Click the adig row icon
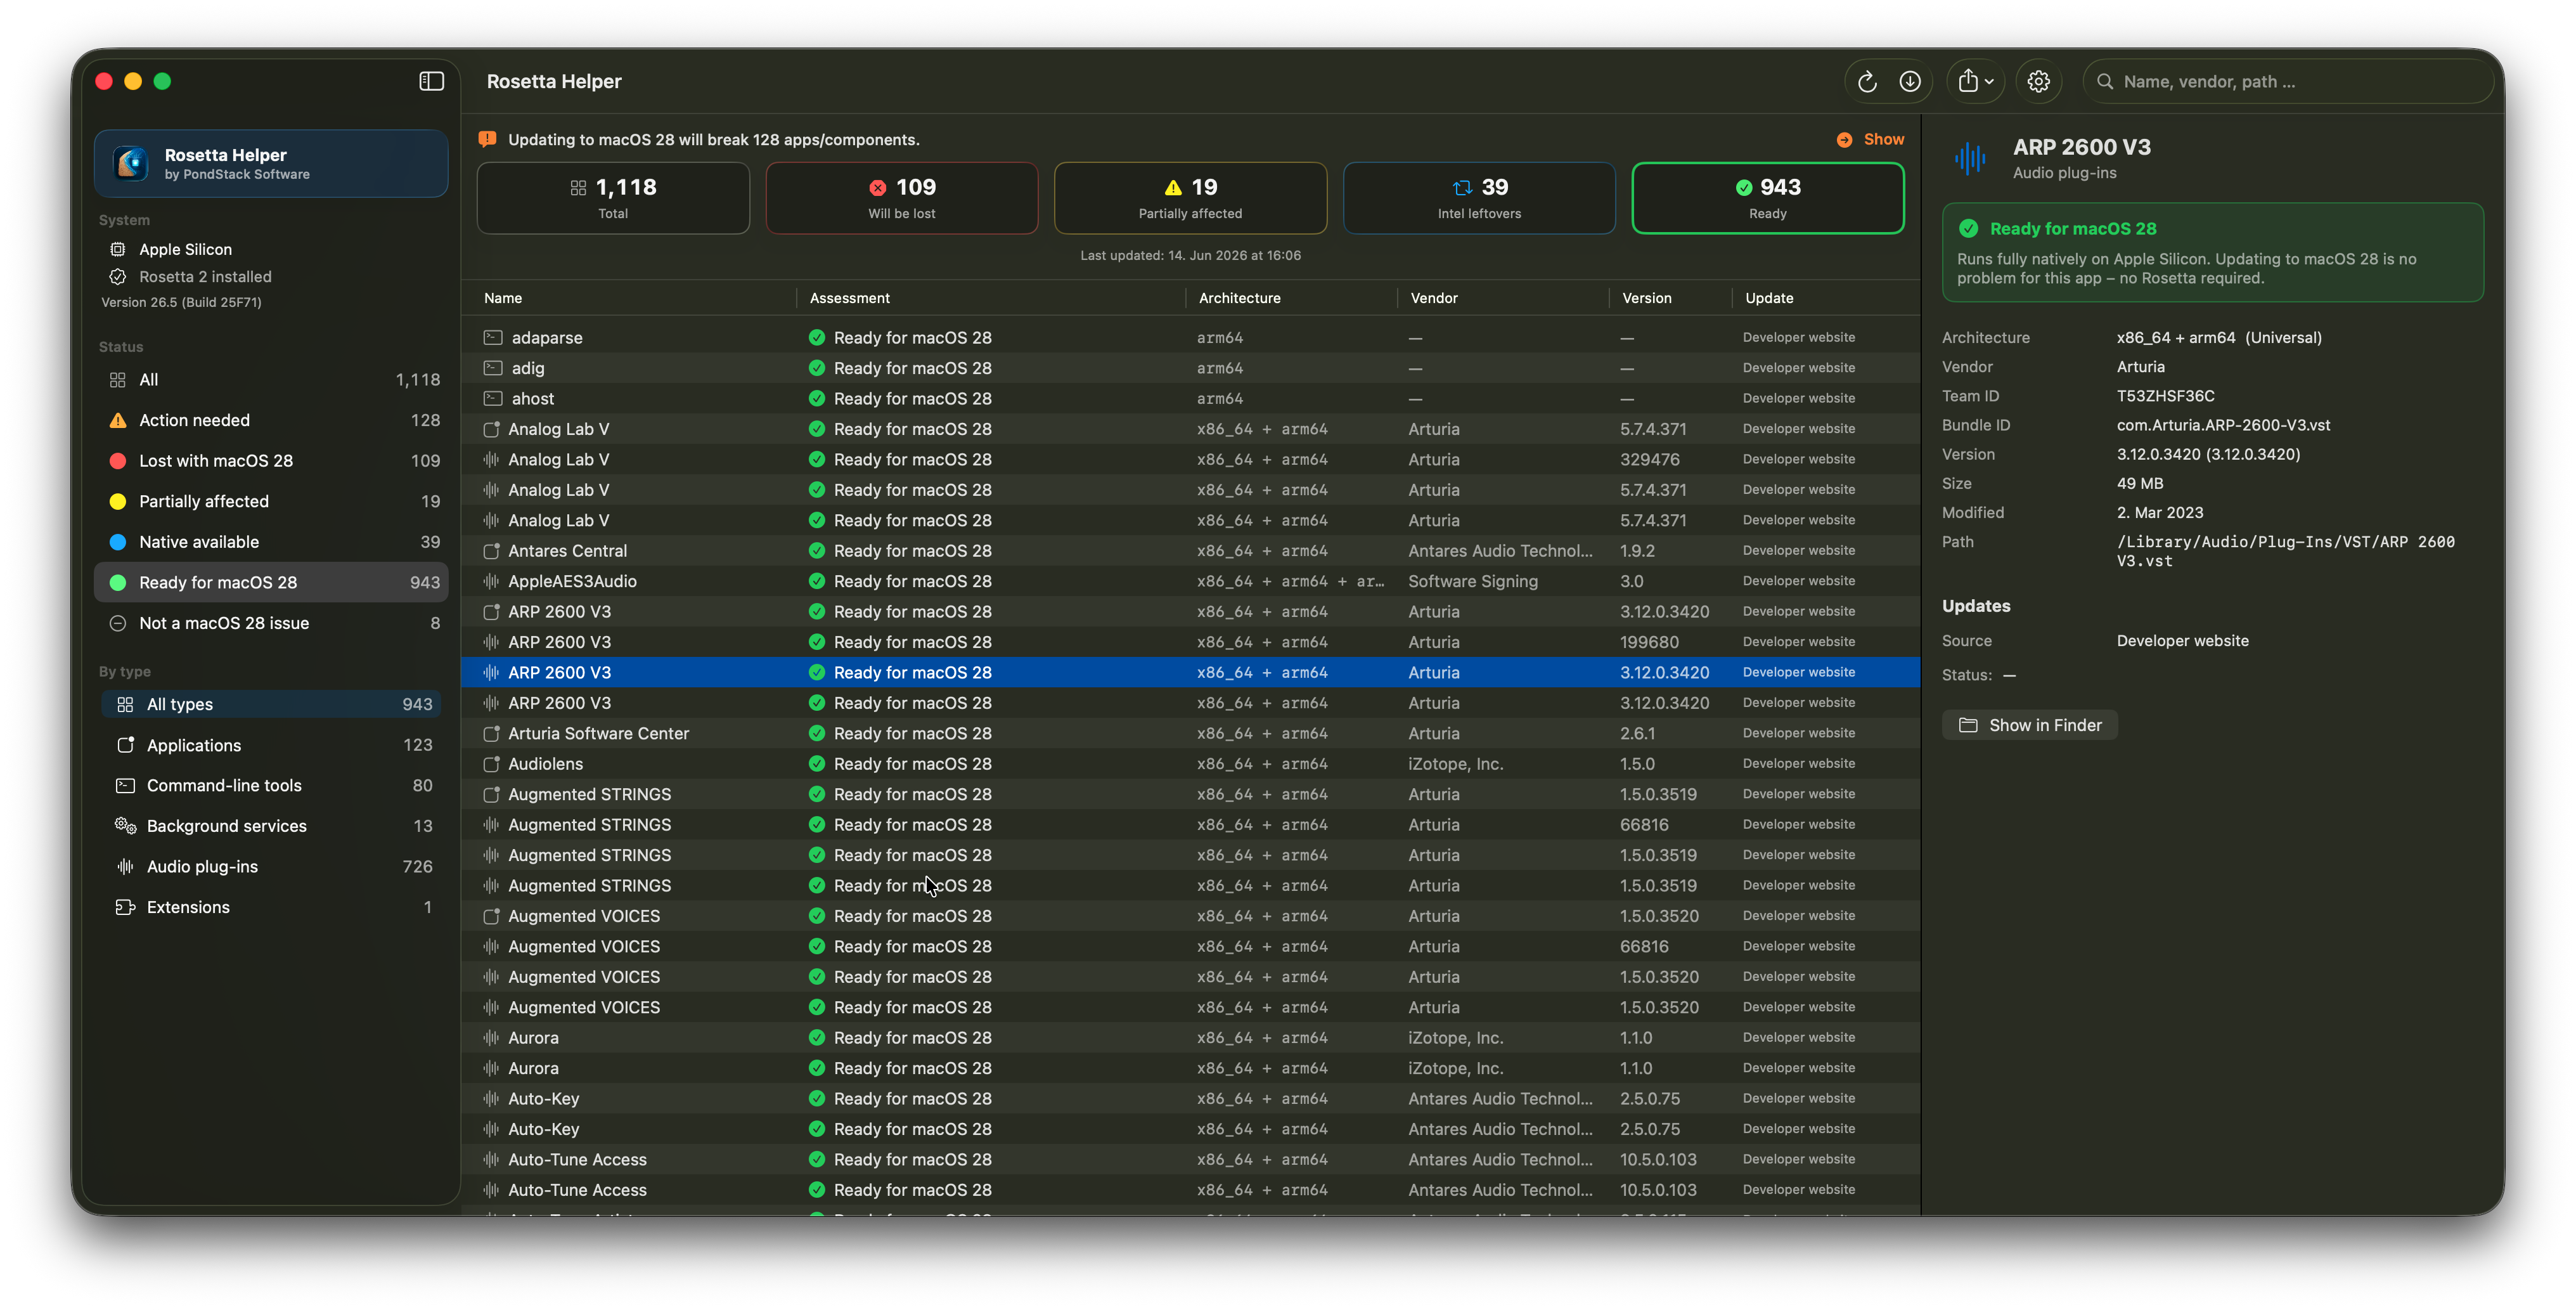 492,367
